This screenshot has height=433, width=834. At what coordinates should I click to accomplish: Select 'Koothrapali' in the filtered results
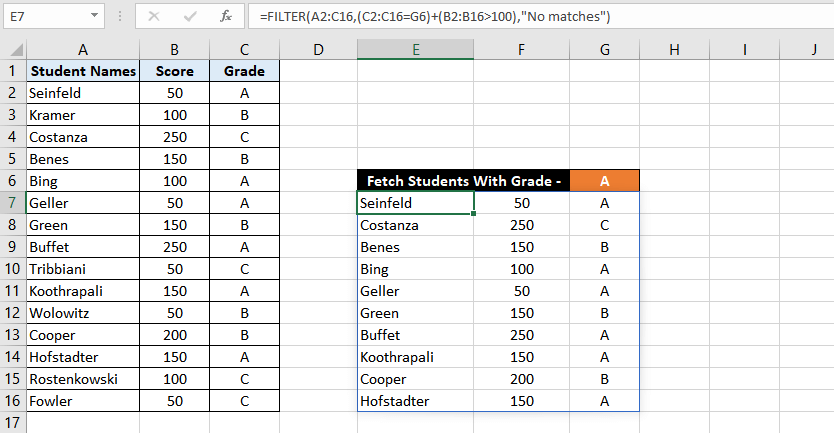pyautogui.click(x=415, y=357)
